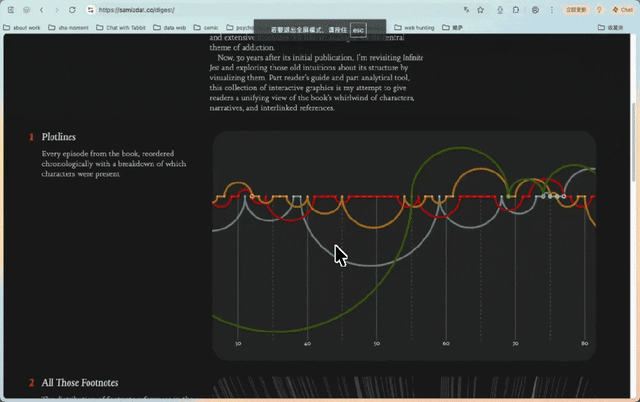Open the 'aha moment' bookmark folder
The width and height of the screenshot is (640, 402).
coord(69,27)
